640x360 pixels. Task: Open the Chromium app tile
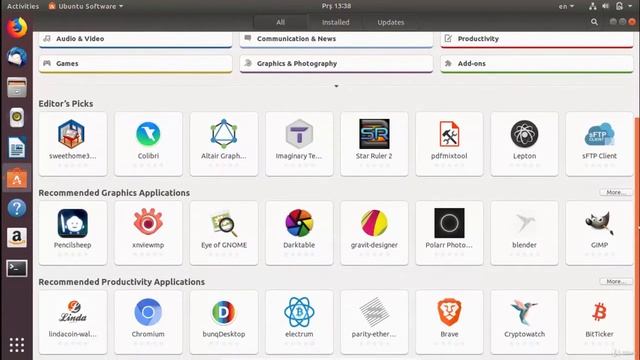tap(148, 322)
